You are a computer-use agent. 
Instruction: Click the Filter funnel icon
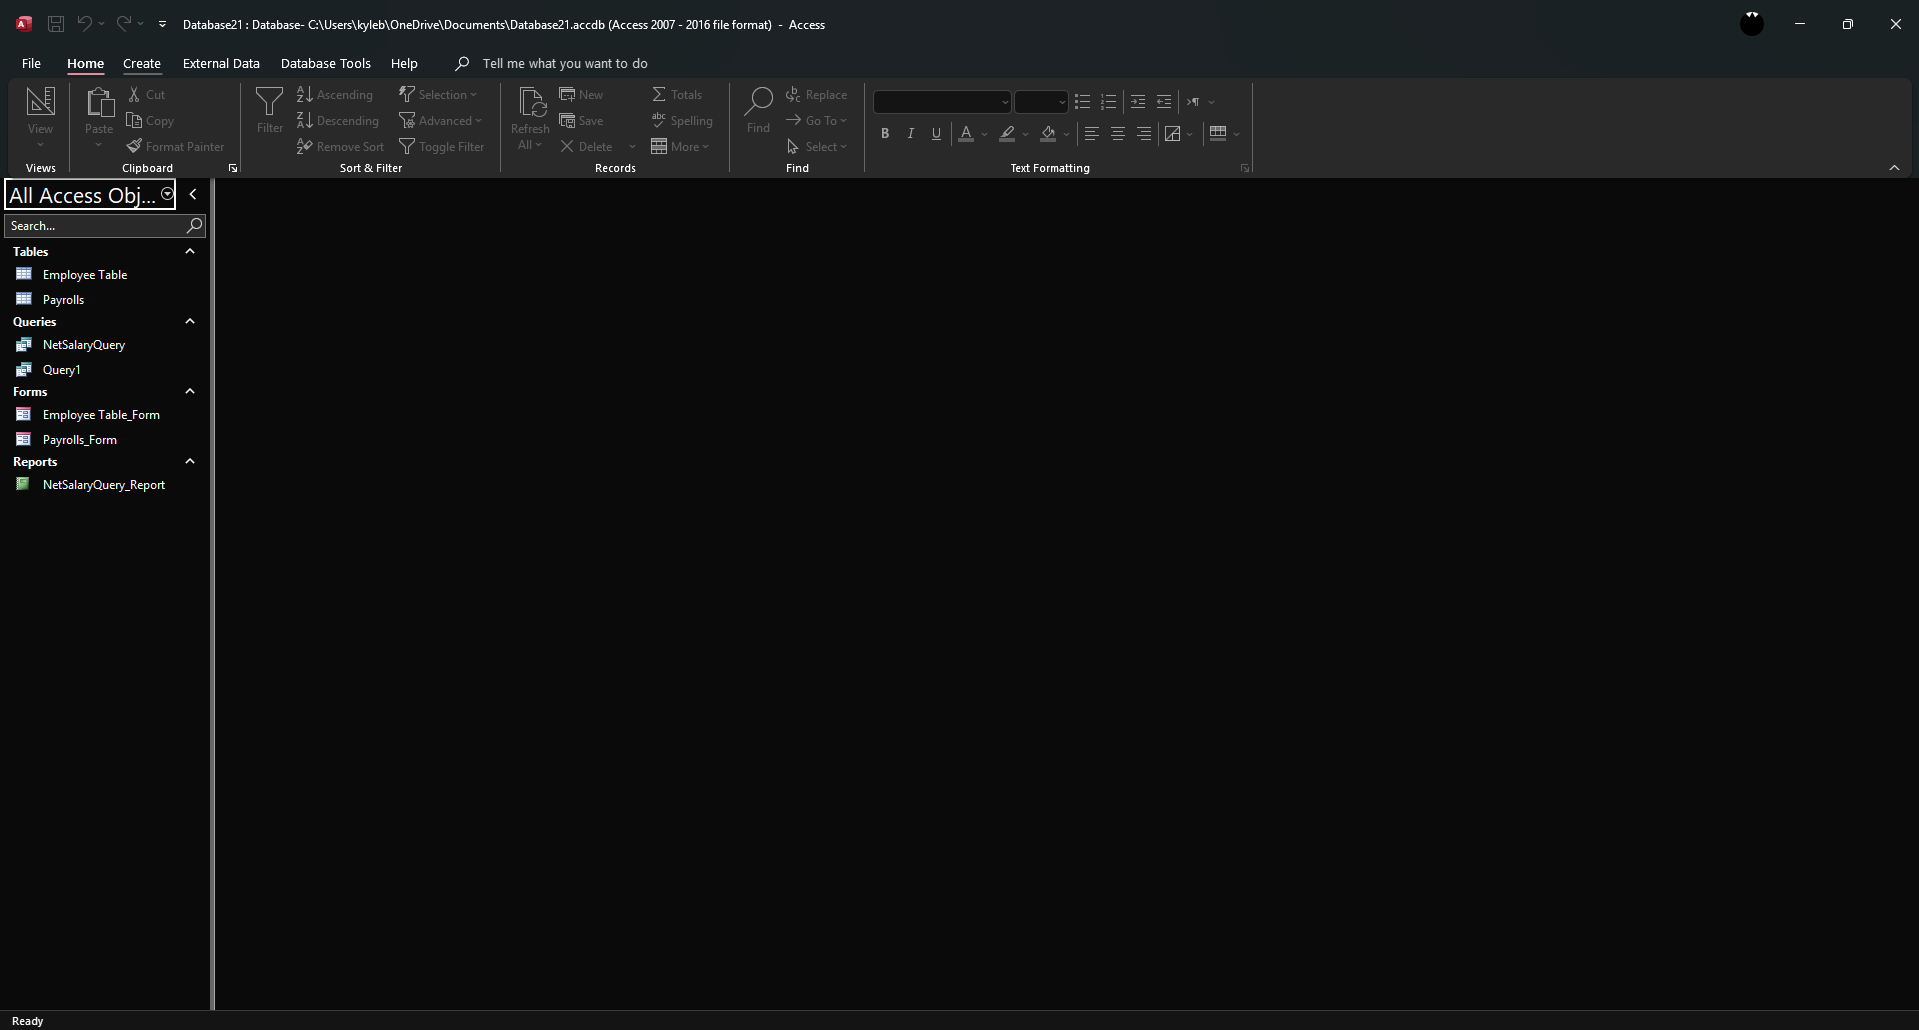(x=270, y=101)
